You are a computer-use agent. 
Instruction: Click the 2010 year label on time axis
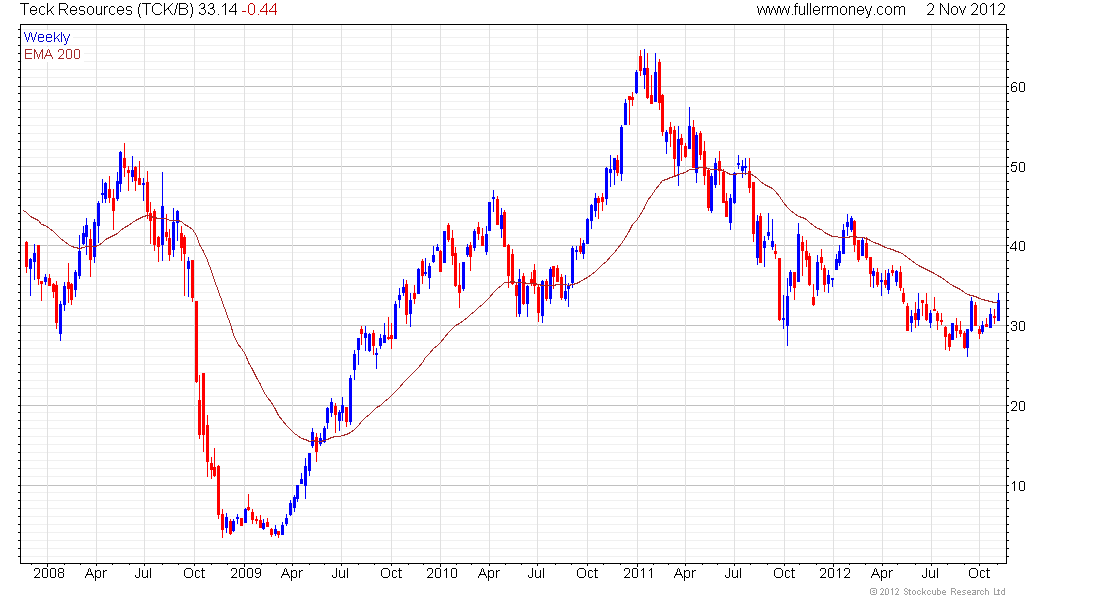442,573
